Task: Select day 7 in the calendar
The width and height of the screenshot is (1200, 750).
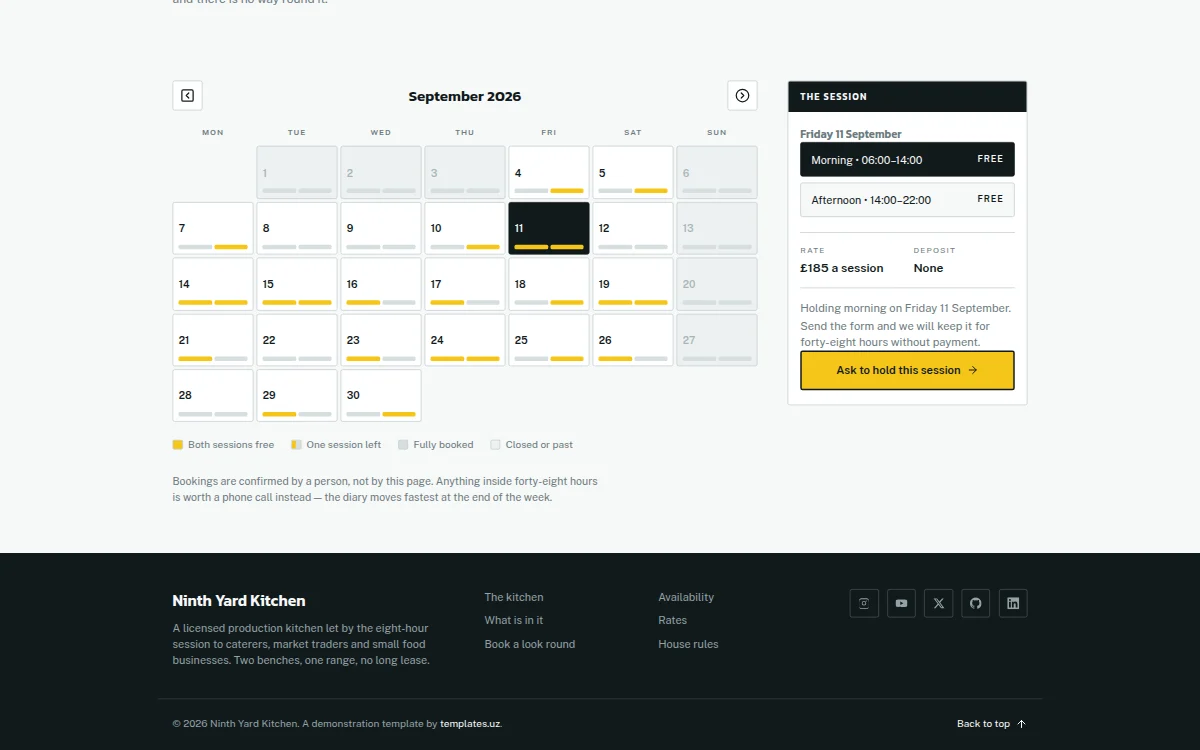Action: click(x=213, y=228)
